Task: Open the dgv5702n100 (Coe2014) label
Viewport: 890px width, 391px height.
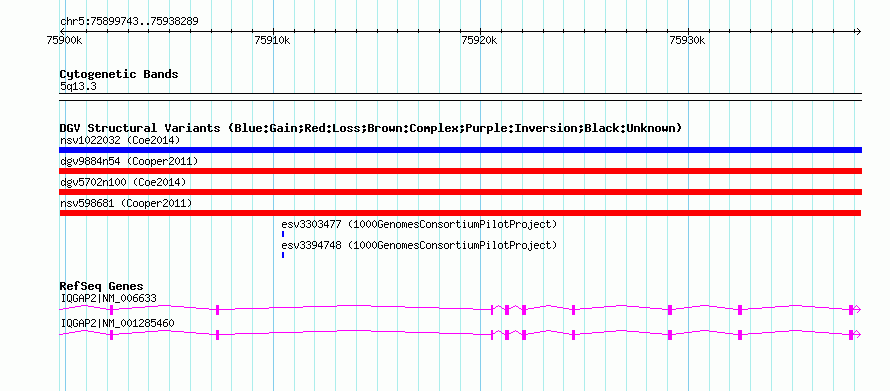Action: [x=123, y=182]
